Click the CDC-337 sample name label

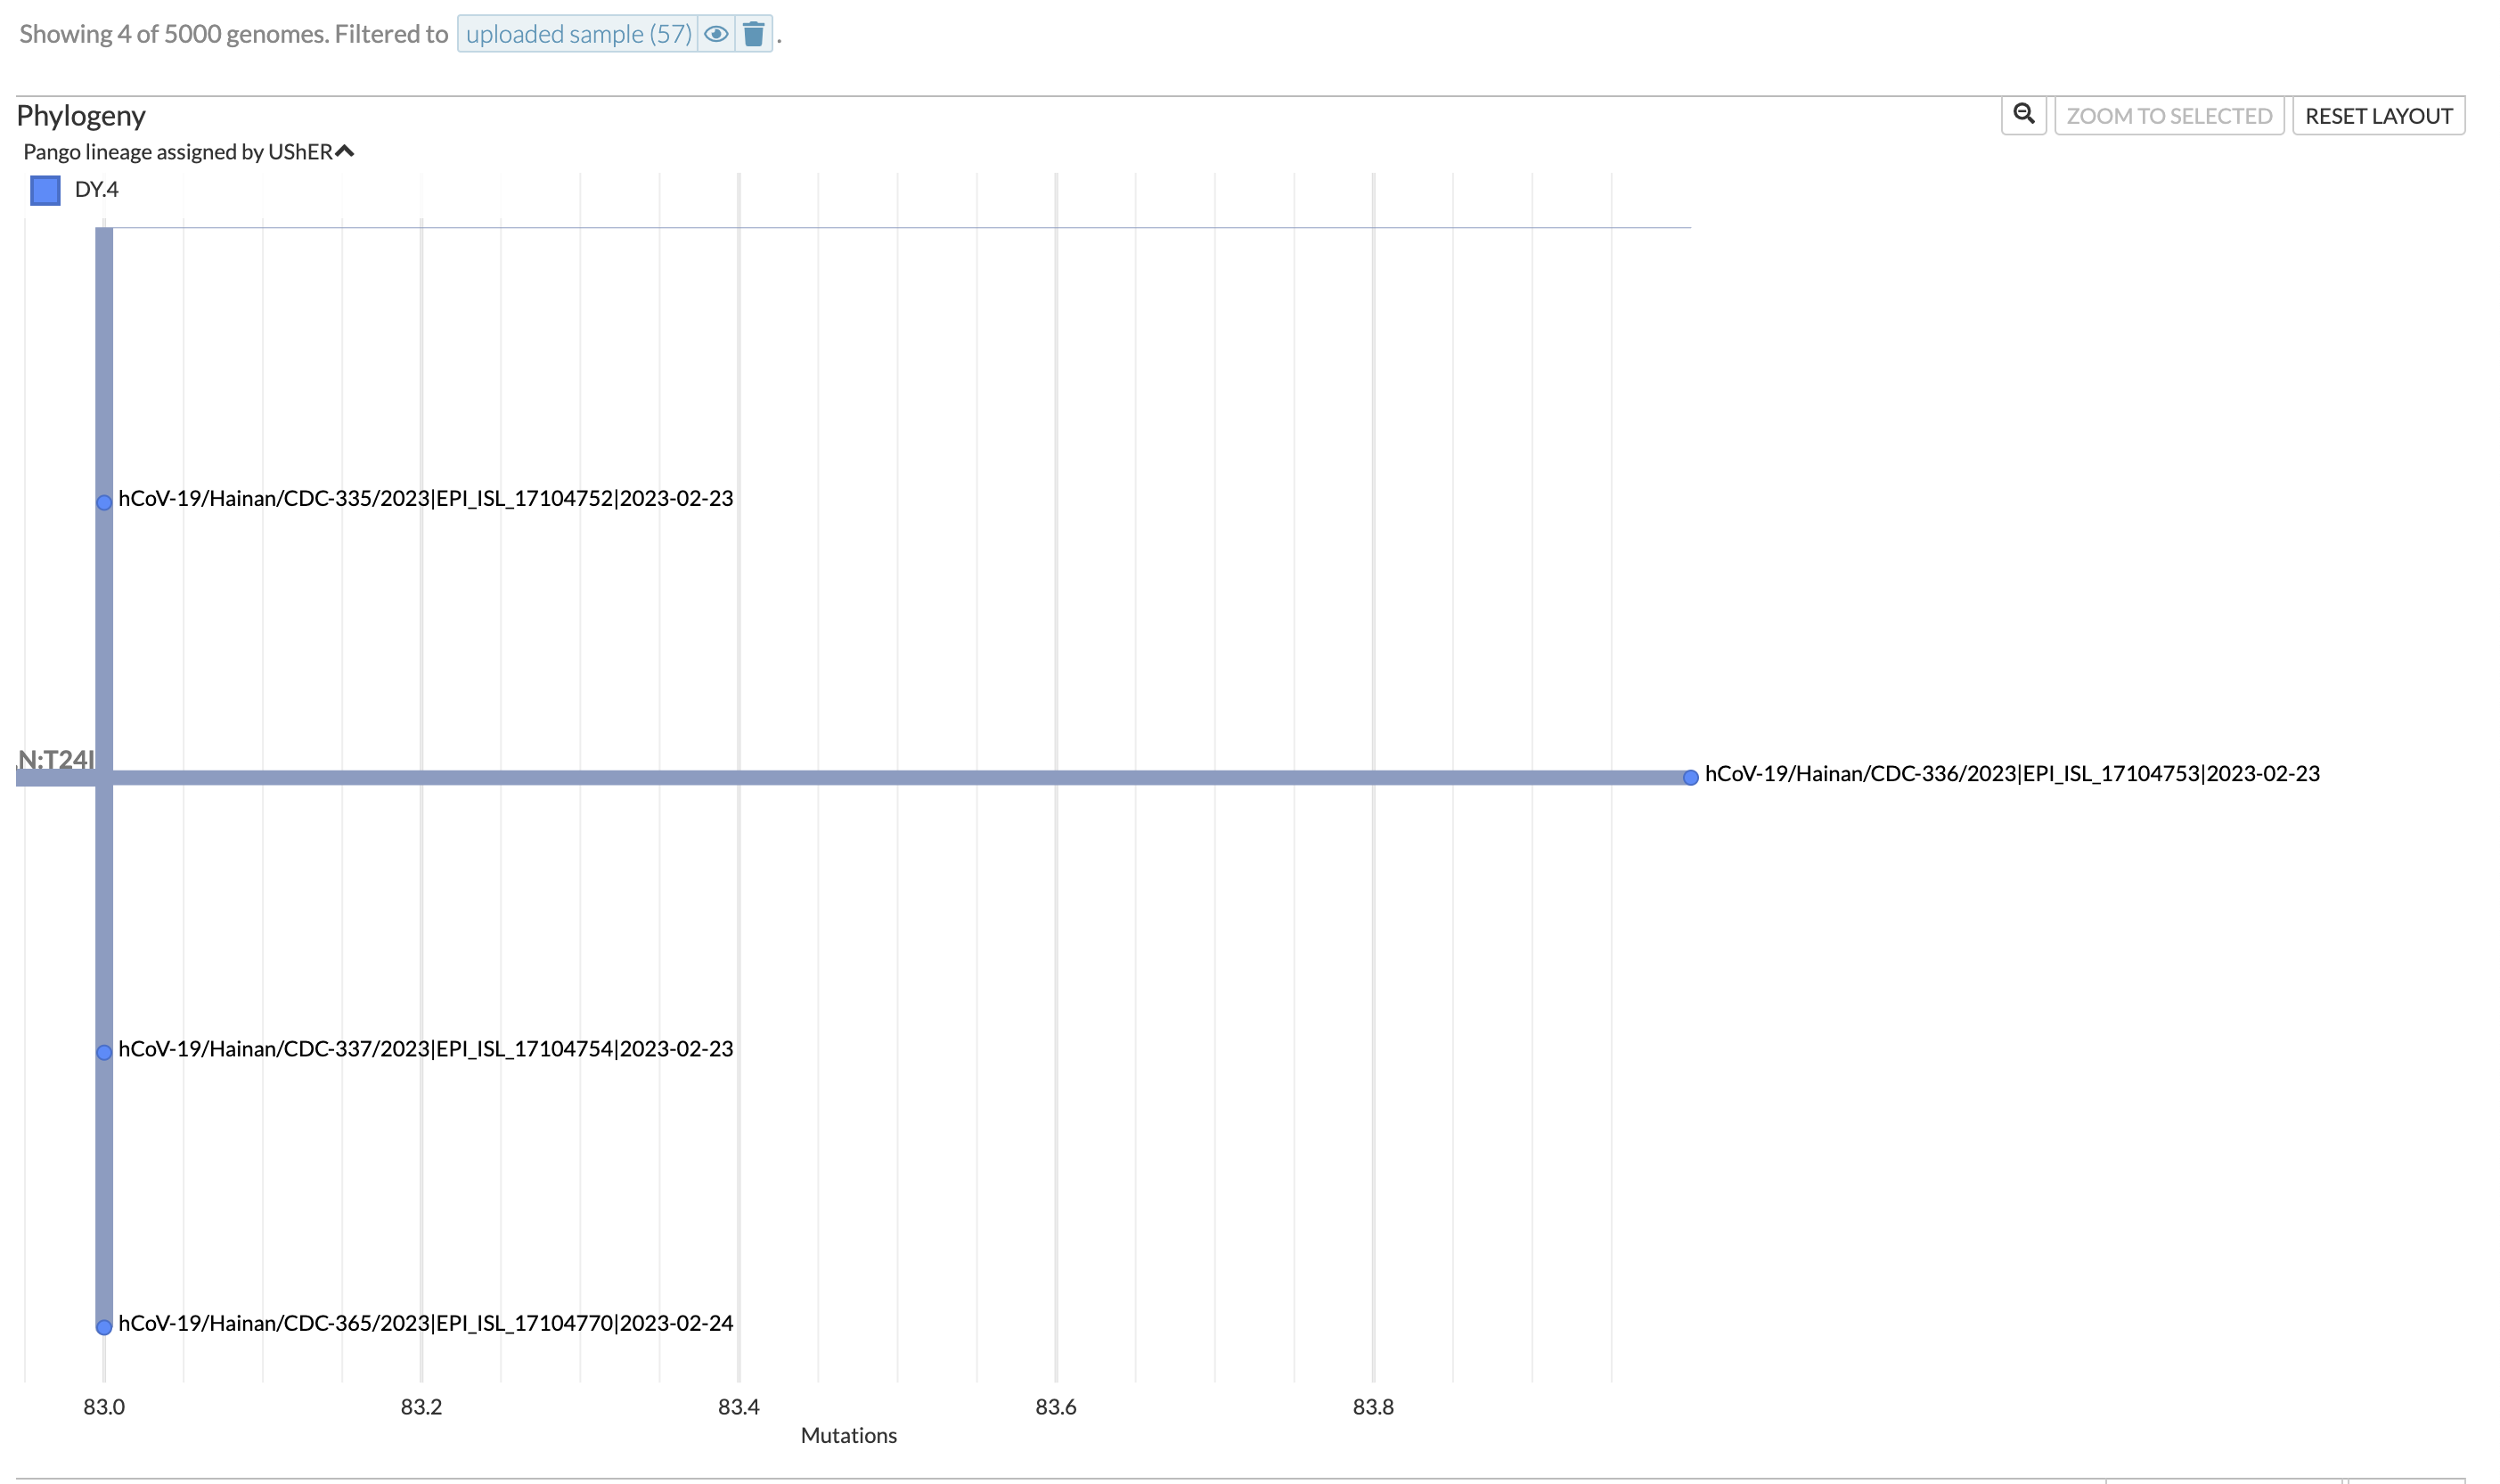tap(425, 1048)
